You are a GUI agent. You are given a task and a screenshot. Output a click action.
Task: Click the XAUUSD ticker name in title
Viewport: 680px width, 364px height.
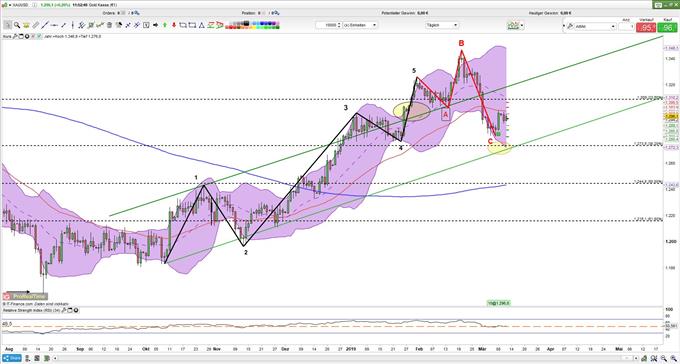click(x=20, y=5)
